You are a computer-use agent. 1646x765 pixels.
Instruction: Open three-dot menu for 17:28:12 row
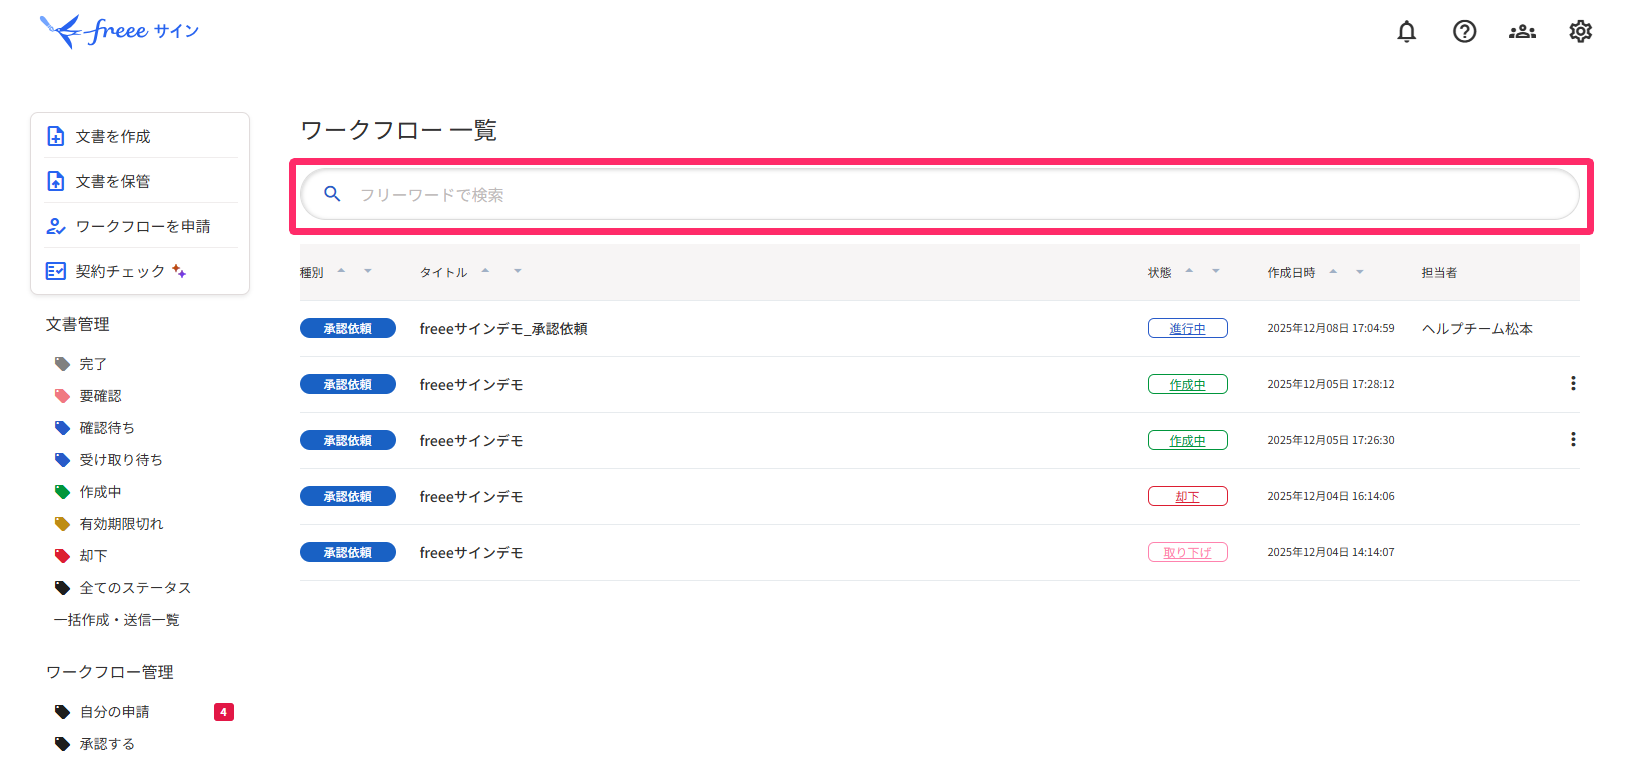[x=1572, y=384]
